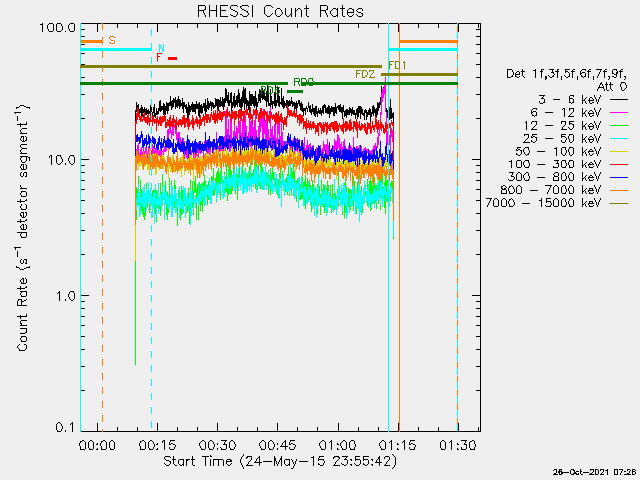Click the 01:00 time tick label
This screenshot has height=480, width=640.
338,445
